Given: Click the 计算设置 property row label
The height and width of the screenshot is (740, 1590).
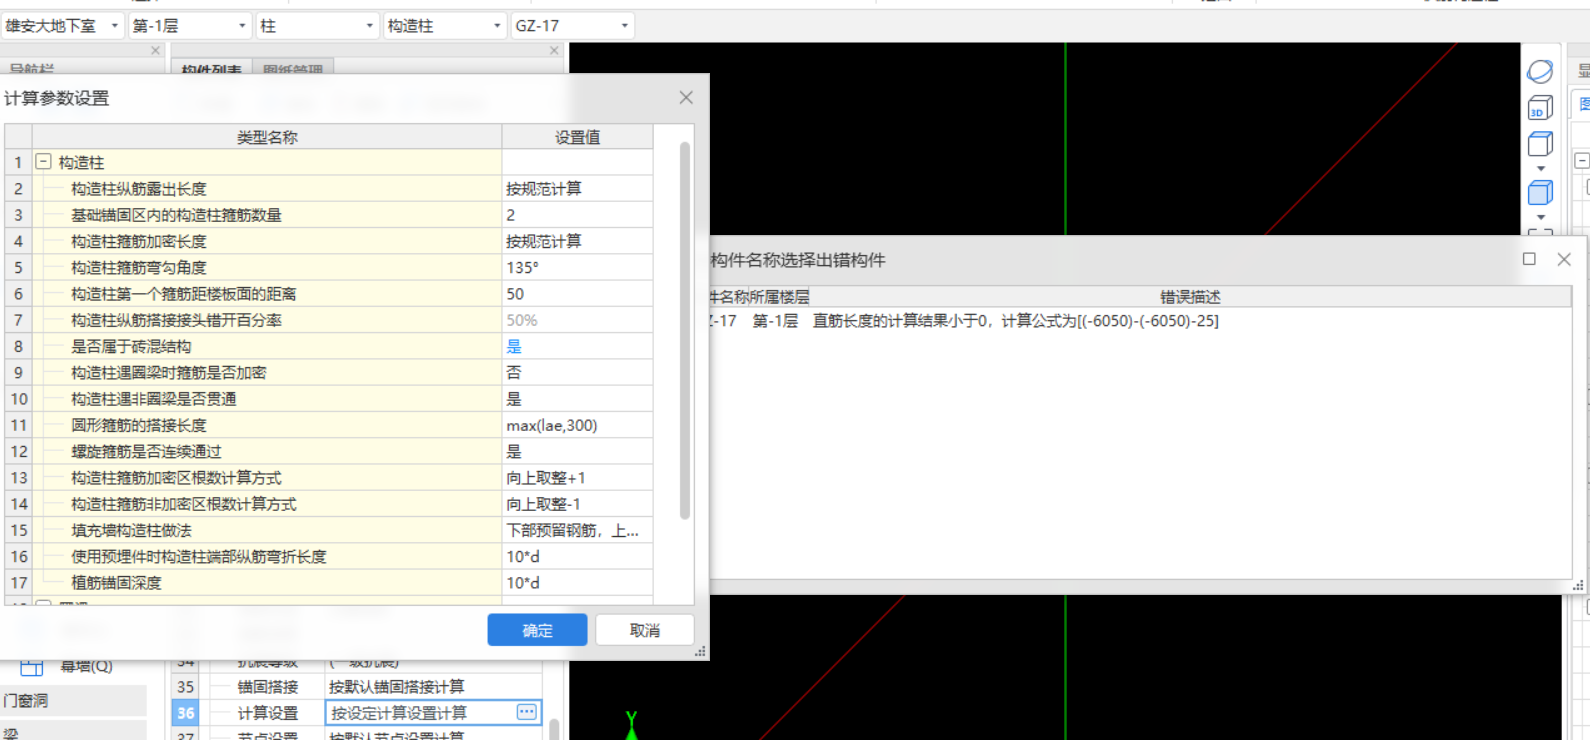Looking at the screenshot, I should pos(268,713).
